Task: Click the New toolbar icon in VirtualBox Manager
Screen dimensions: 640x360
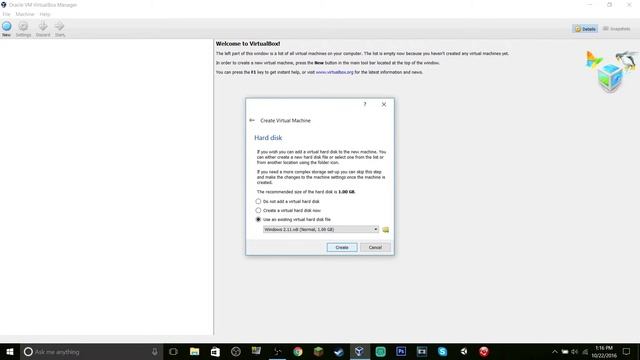Action: click(x=7, y=29)
